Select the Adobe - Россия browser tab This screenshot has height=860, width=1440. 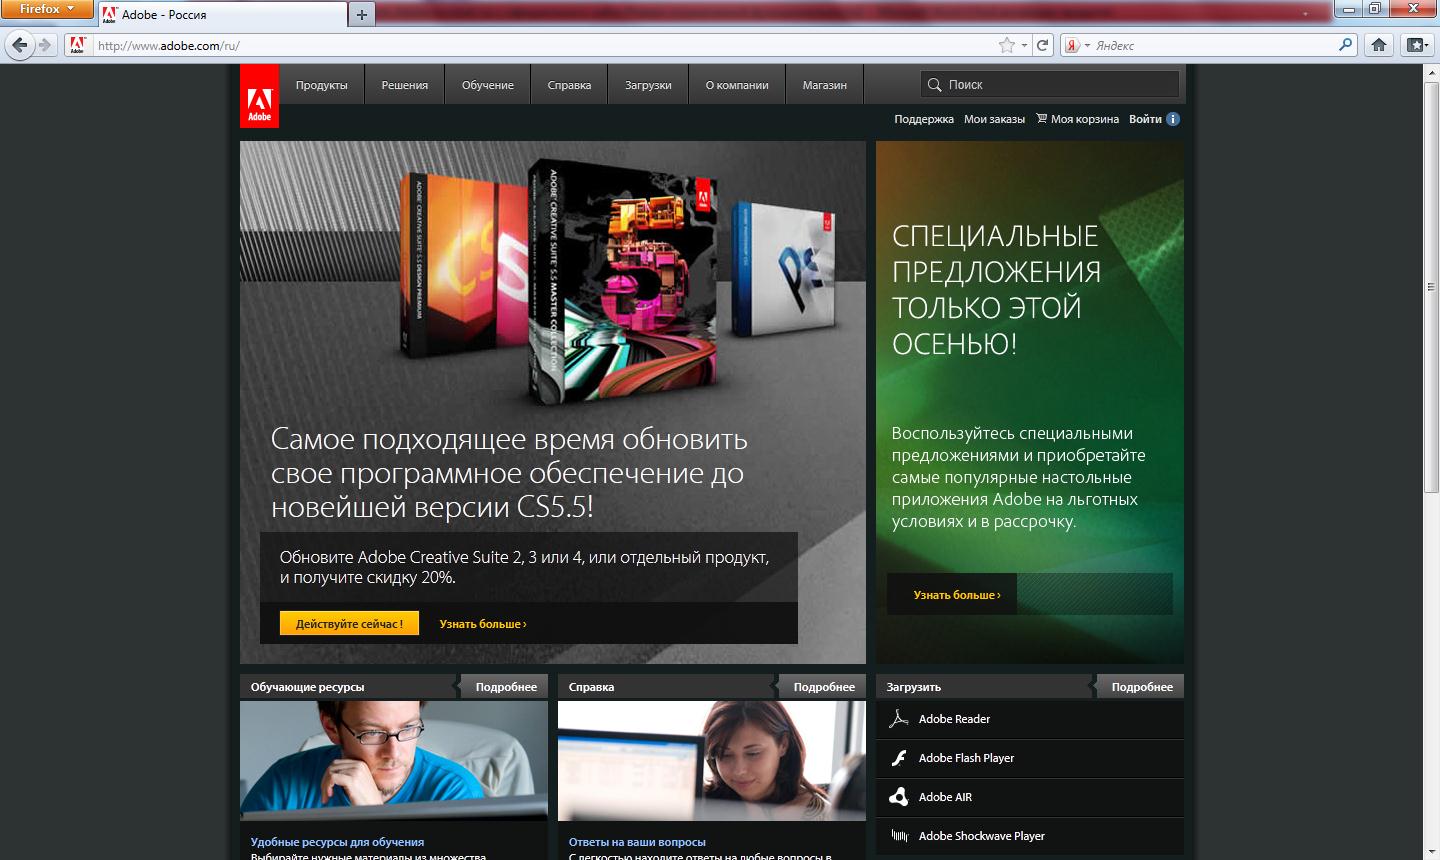click(222, 14)
